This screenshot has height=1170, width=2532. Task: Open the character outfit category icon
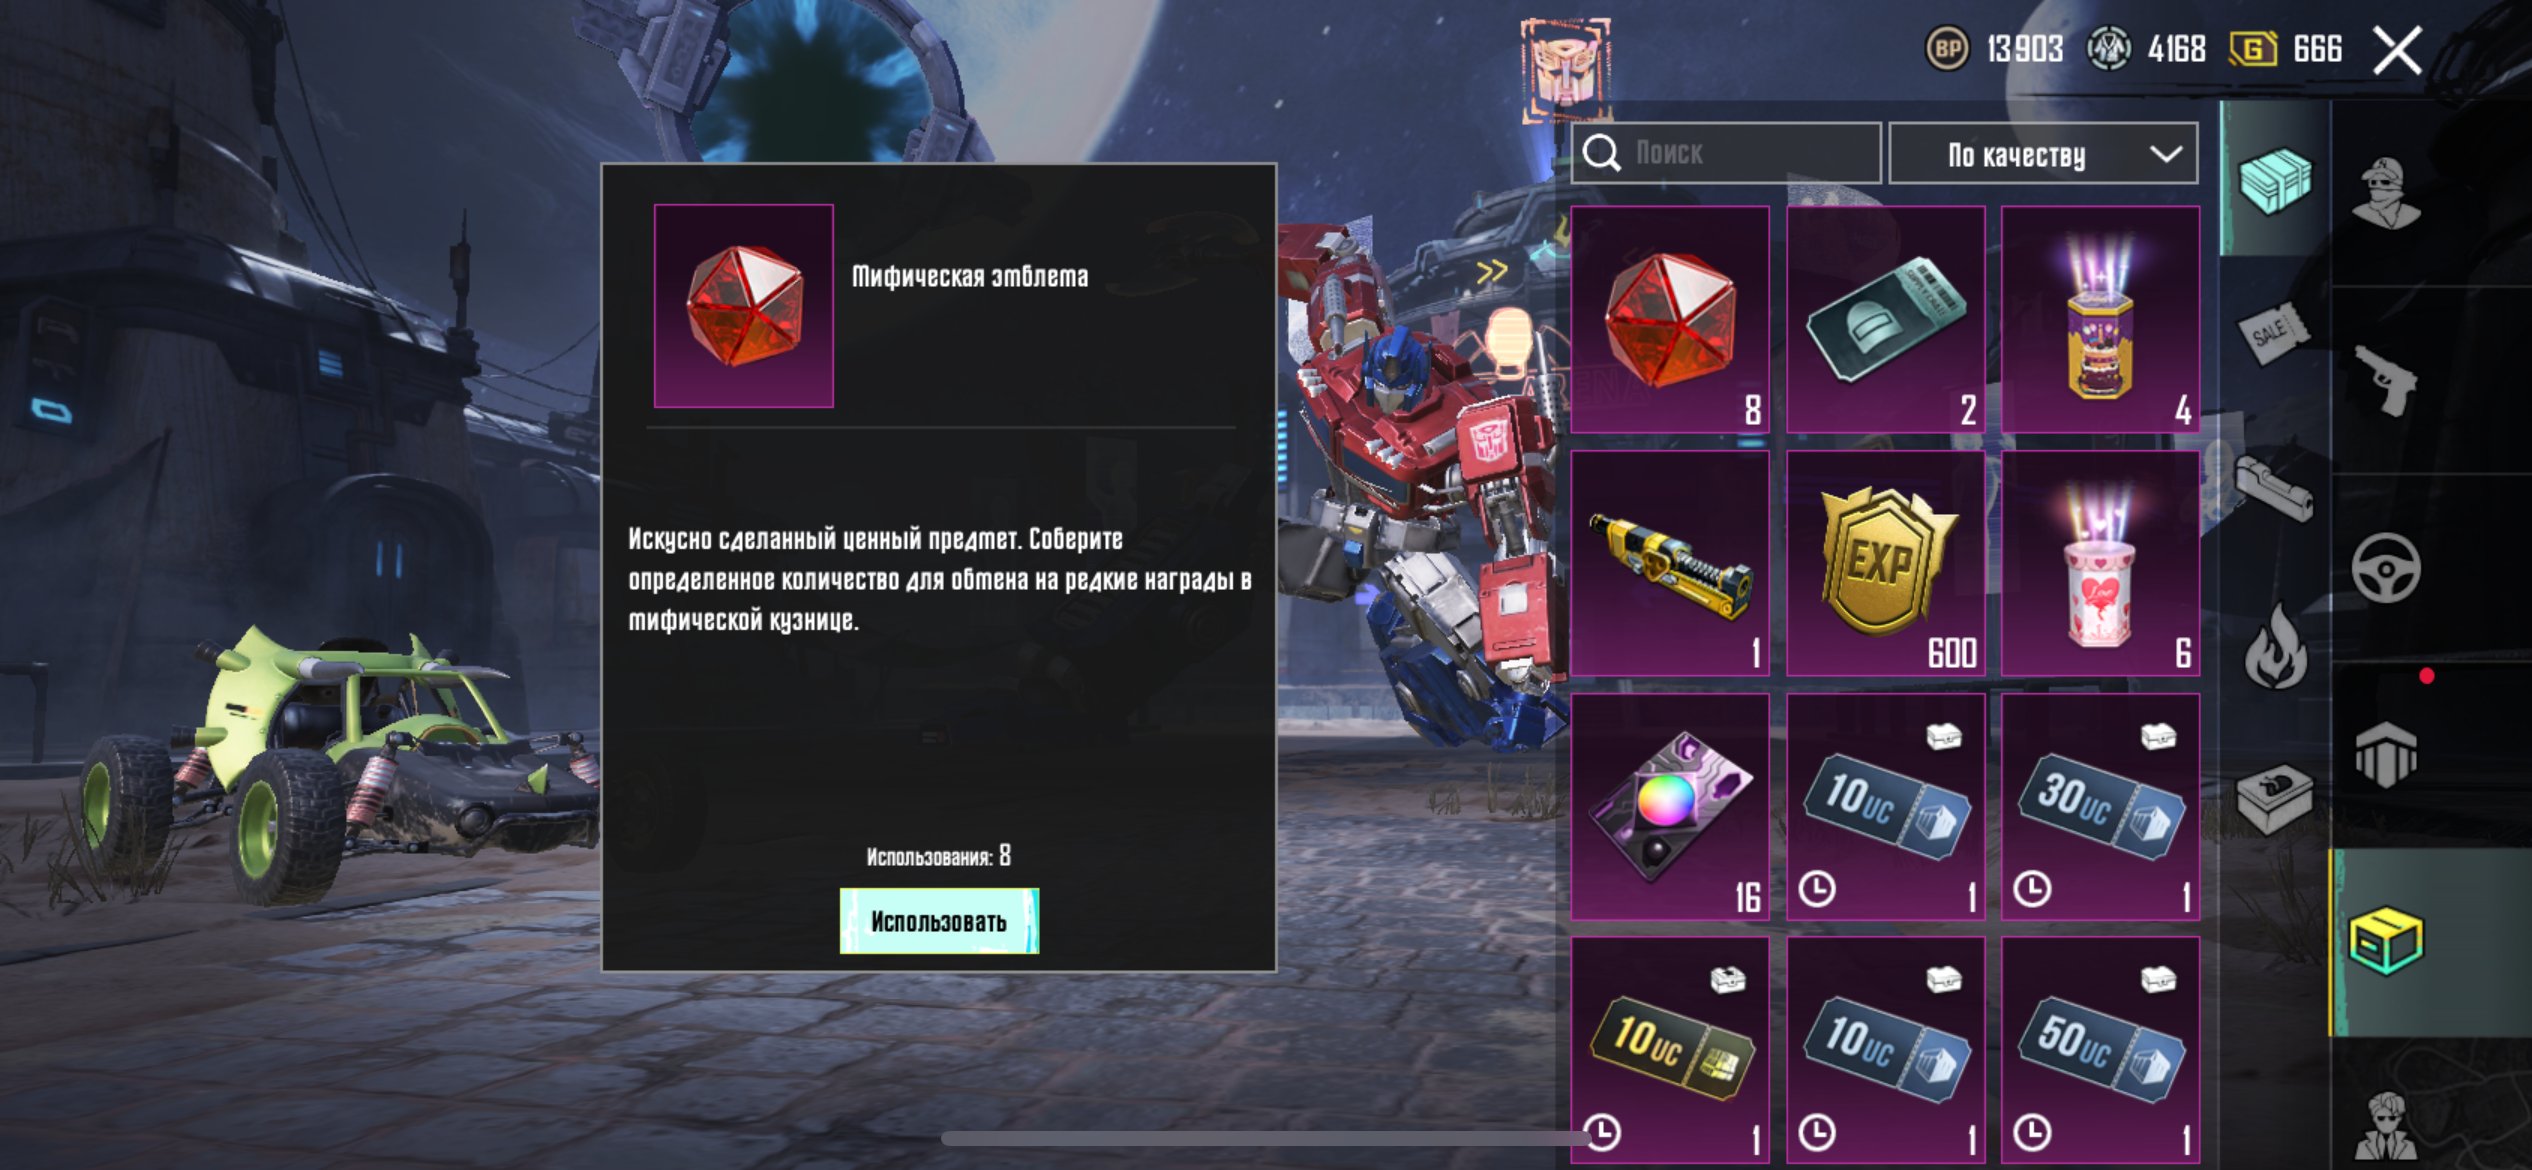pos(2386,192)
